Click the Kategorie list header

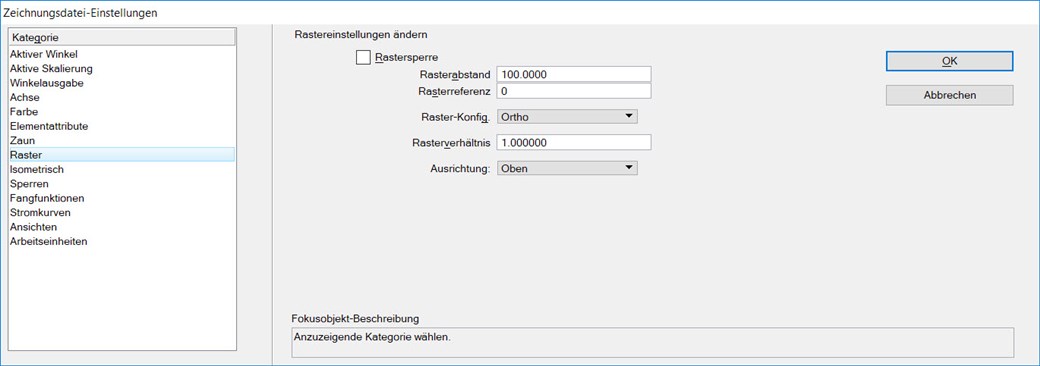click(x=122, y=38)
